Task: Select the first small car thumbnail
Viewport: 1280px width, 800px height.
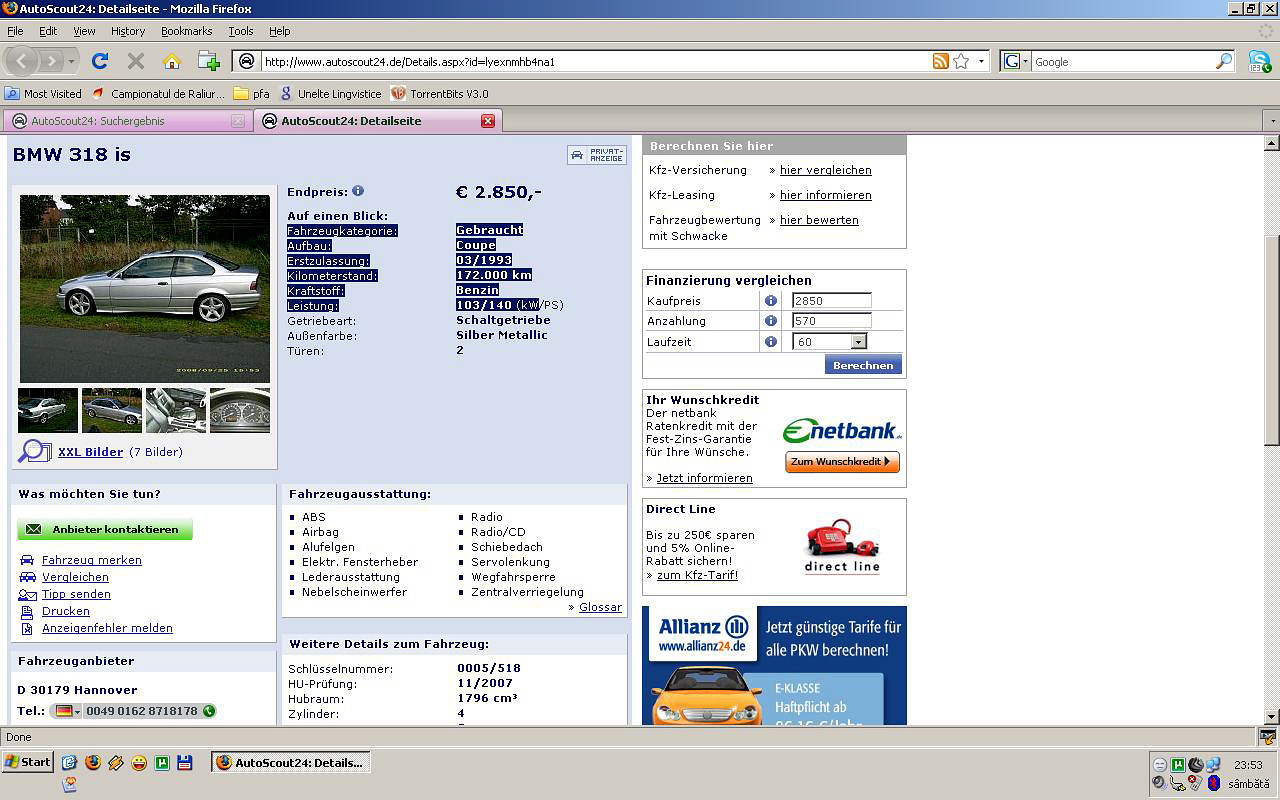Action: tap(48, 410)
